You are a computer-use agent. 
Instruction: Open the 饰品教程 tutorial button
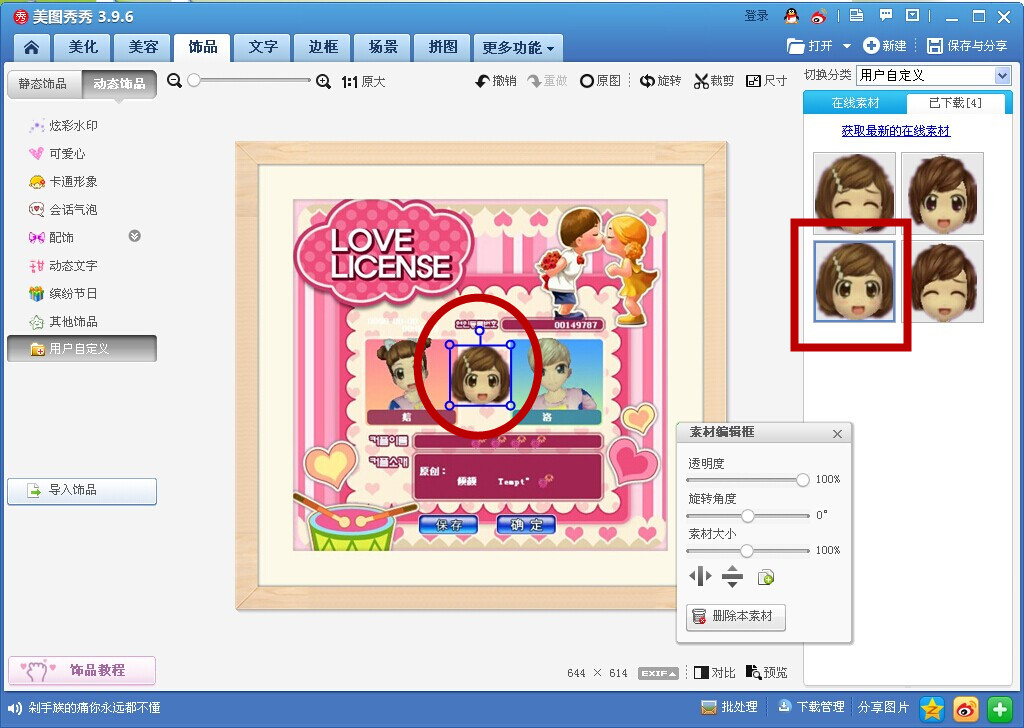[82, 670]
